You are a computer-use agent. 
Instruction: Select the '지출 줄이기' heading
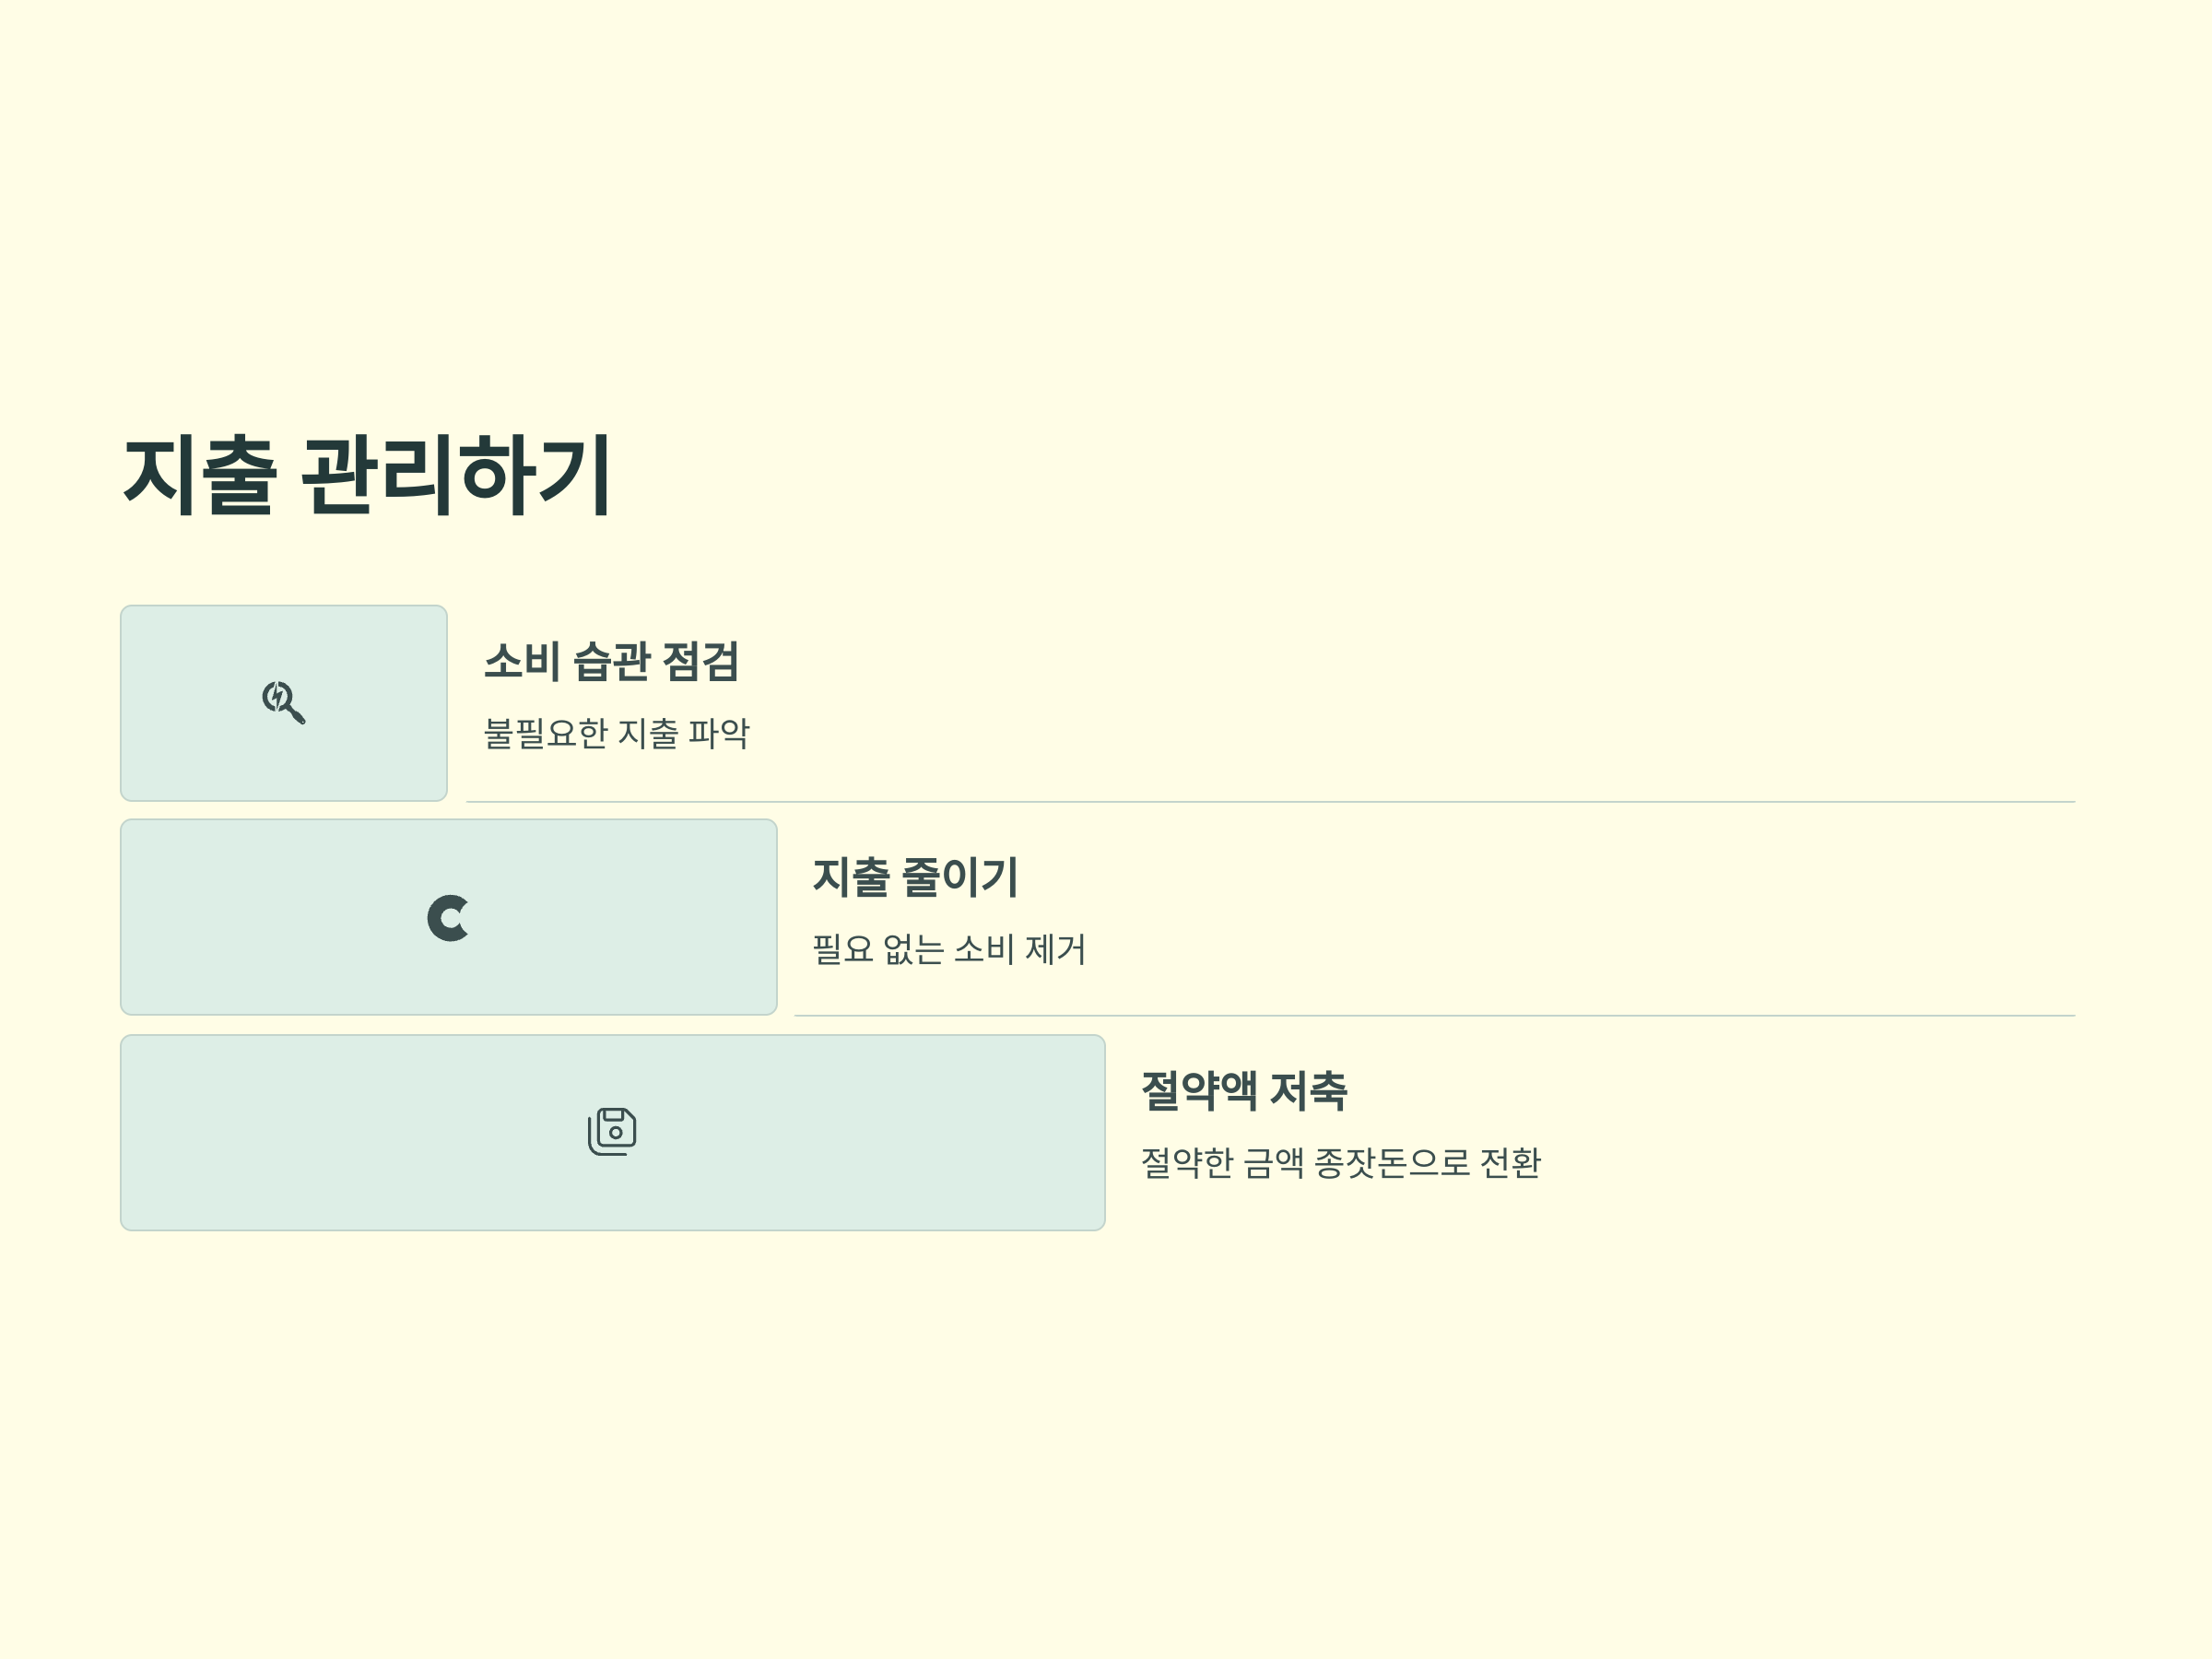[915, 876]
